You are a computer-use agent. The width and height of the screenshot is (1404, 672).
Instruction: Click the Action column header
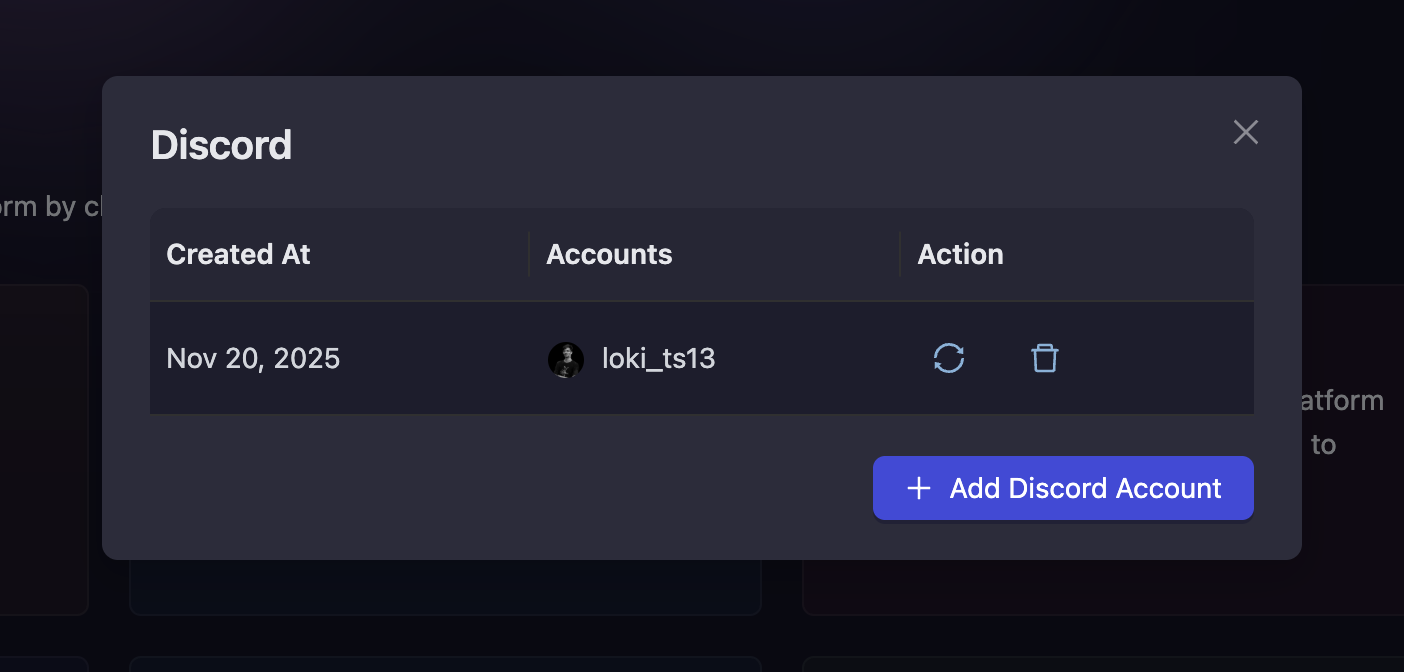(960, 254)
